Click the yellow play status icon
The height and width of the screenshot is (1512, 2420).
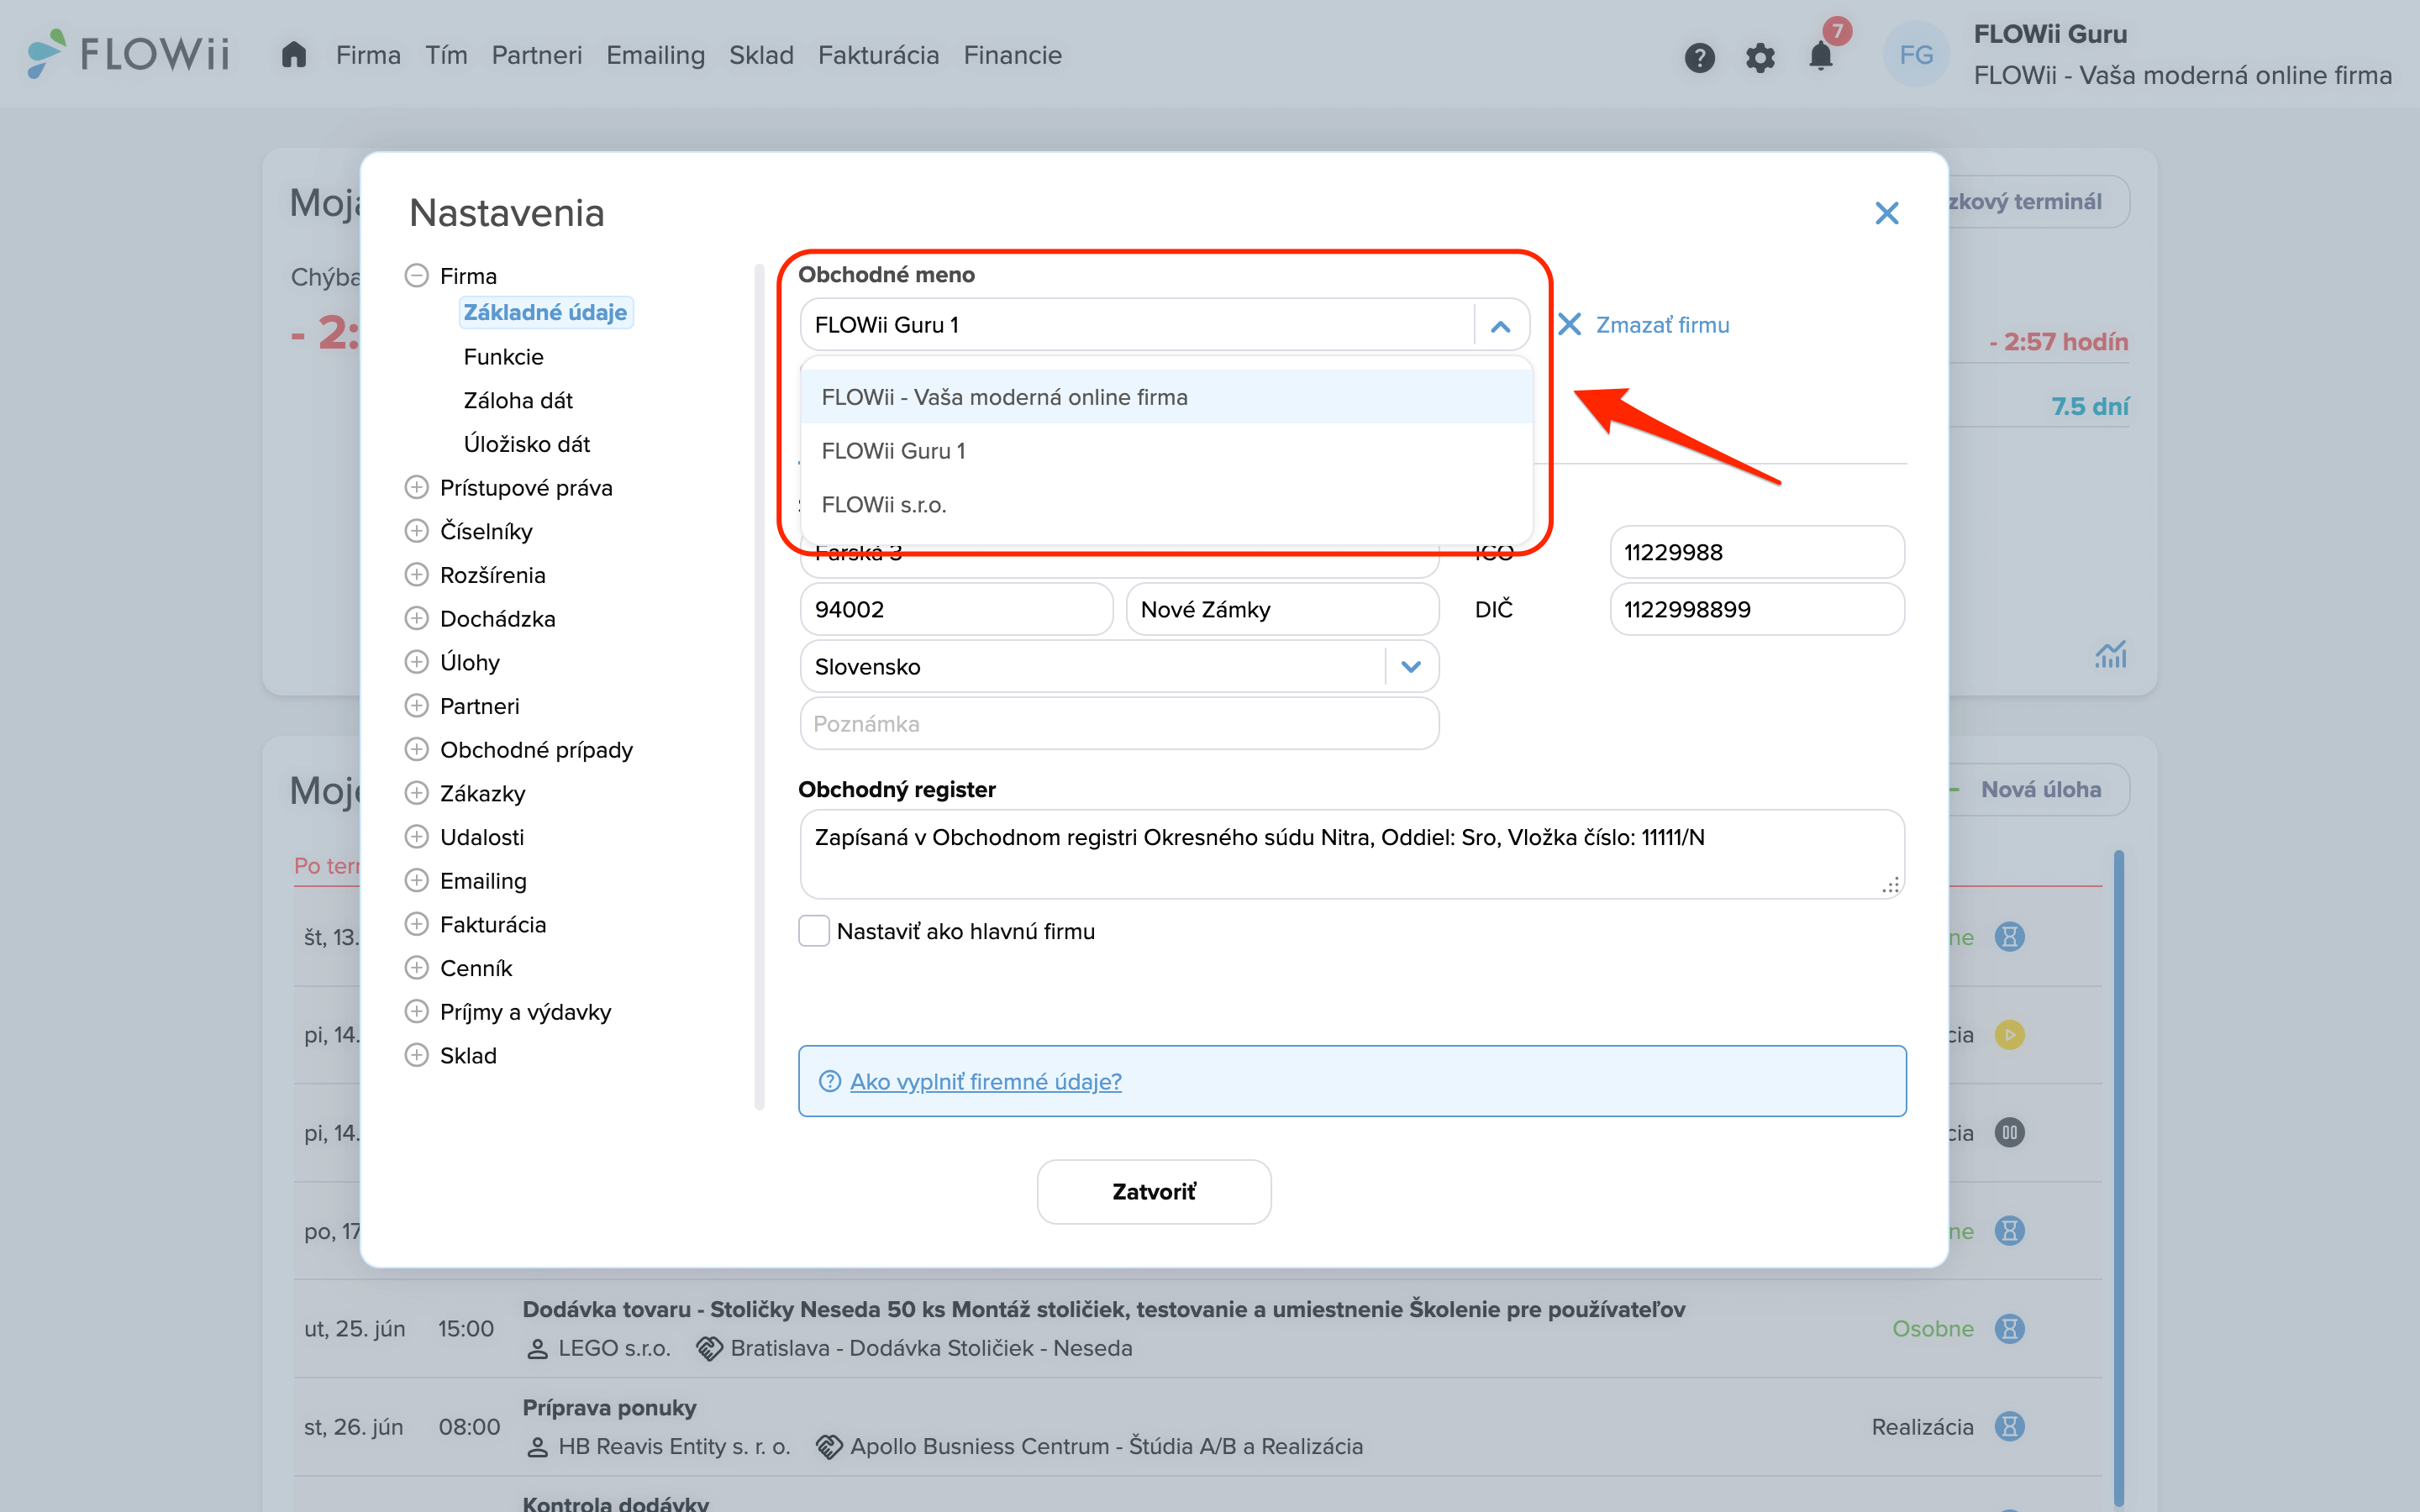[2009, 1035]
